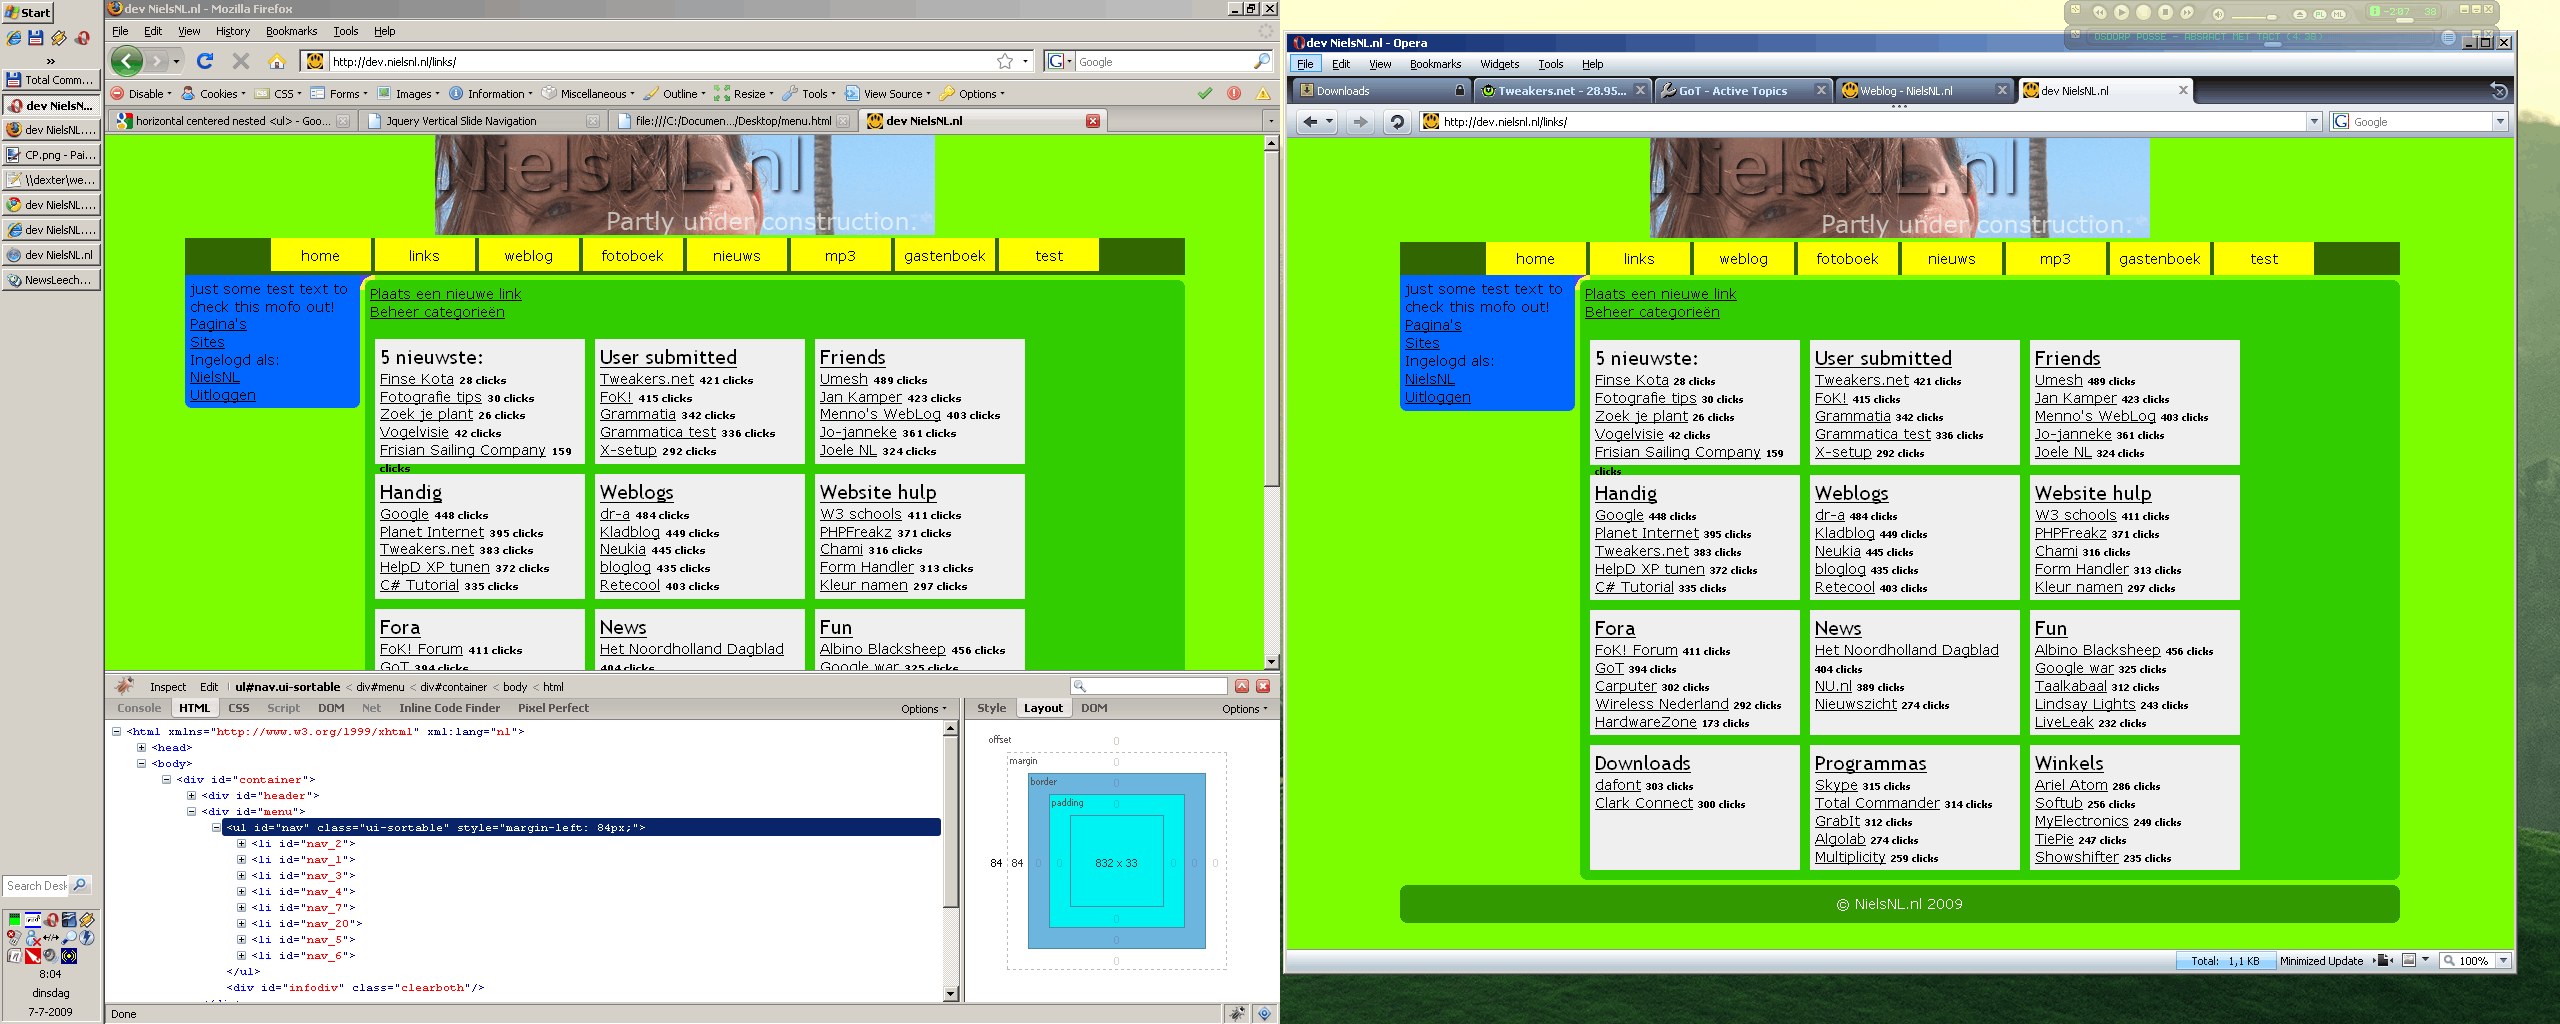Click Uitloggen link in Opera page
Screen dimensions: 2560x1024
(x=1437, y=397)
